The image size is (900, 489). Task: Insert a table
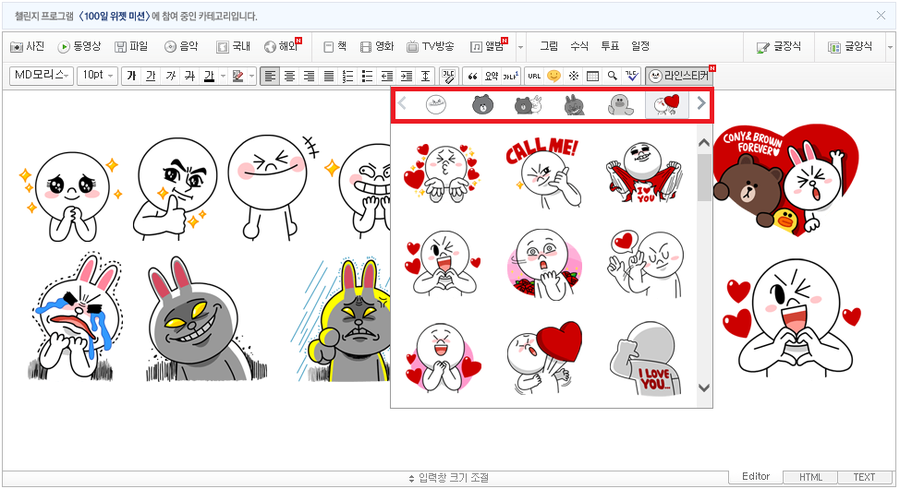[x=593, y=76]
